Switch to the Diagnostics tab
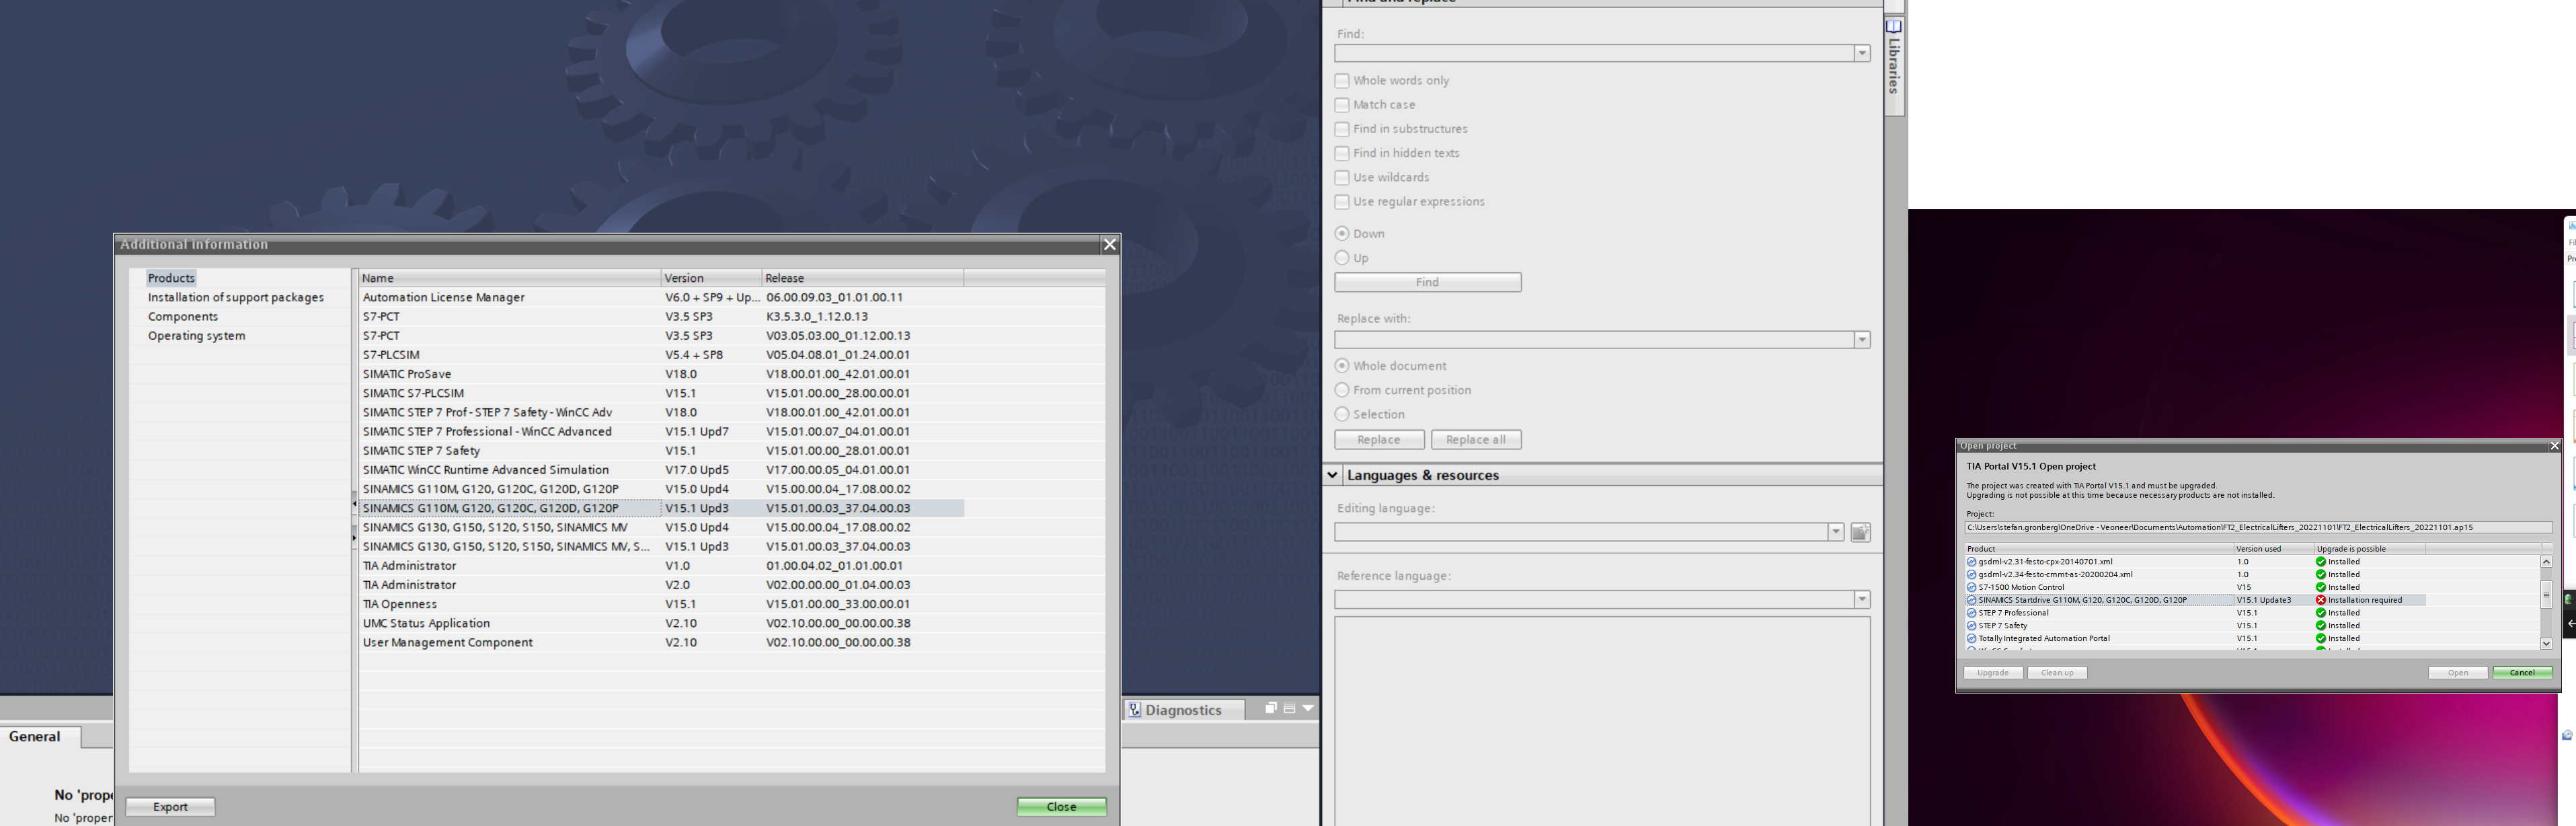Image resolution: width=2576 pixels, height=826 pixels. [1183, 710]
